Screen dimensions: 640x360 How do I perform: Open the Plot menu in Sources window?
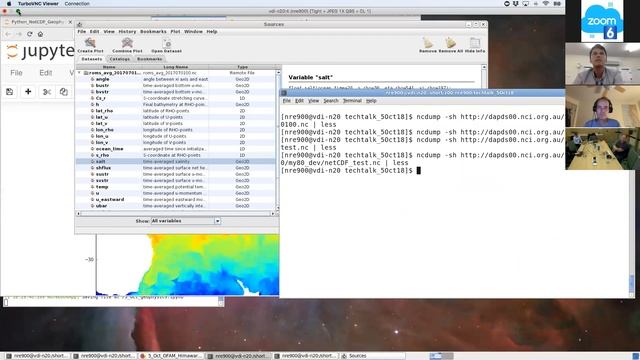coord(175,31)
